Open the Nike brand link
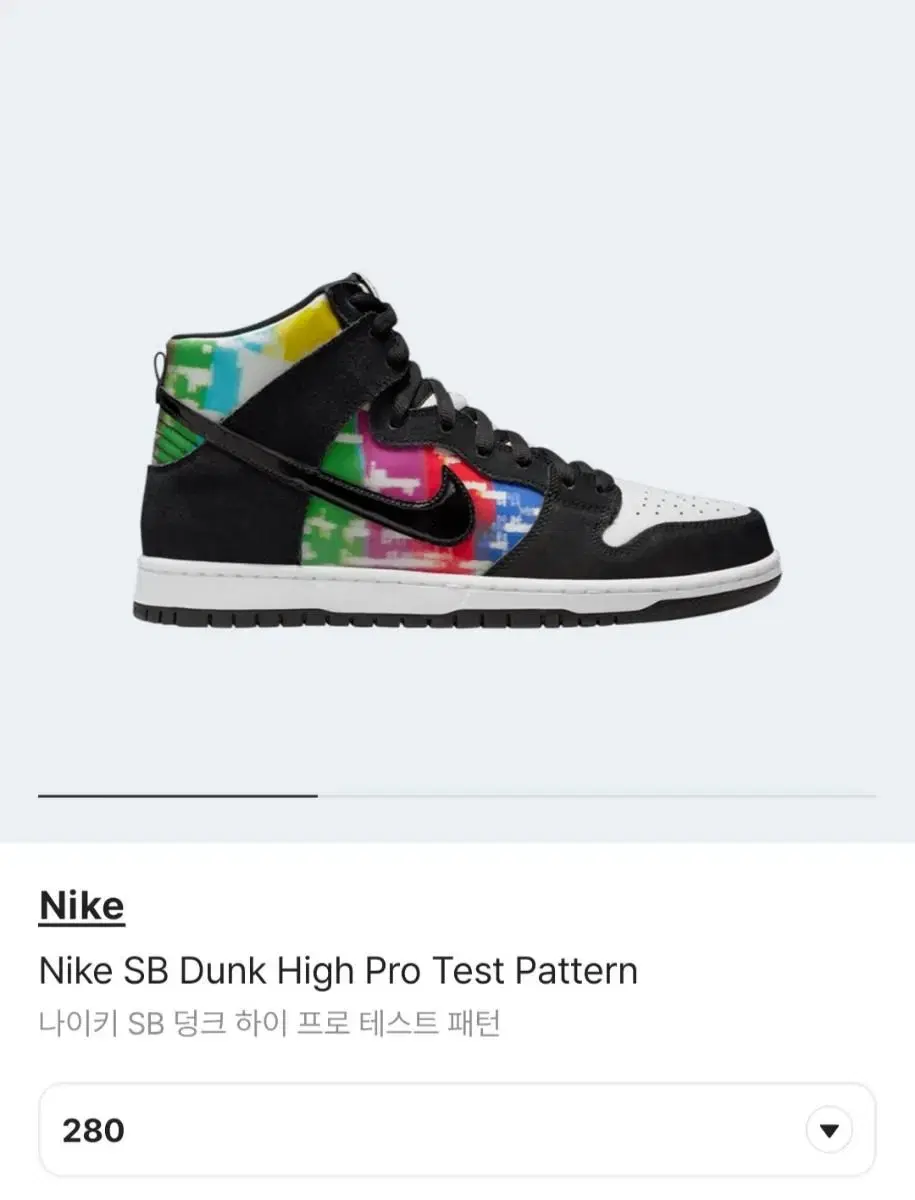 (82, 906)
